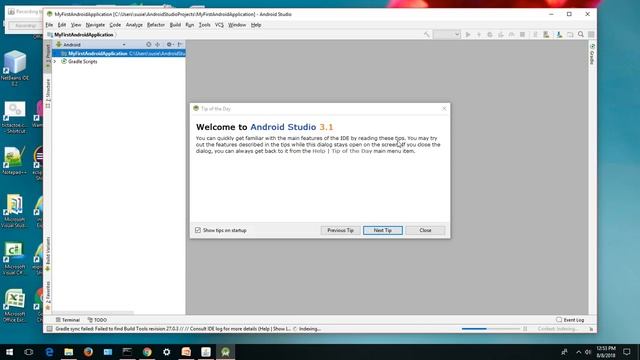Open the Event Log tab
640x360 pixels.
(x=570, y=320)
